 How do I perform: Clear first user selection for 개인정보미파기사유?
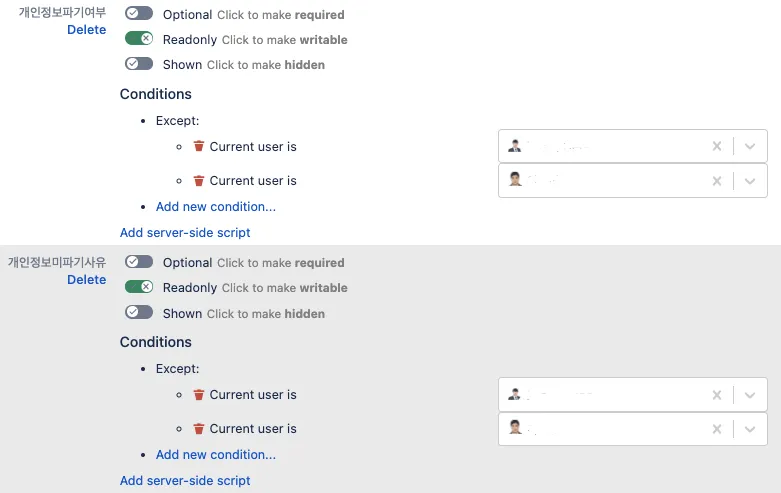pyautogui.click(x=716, y=394)
